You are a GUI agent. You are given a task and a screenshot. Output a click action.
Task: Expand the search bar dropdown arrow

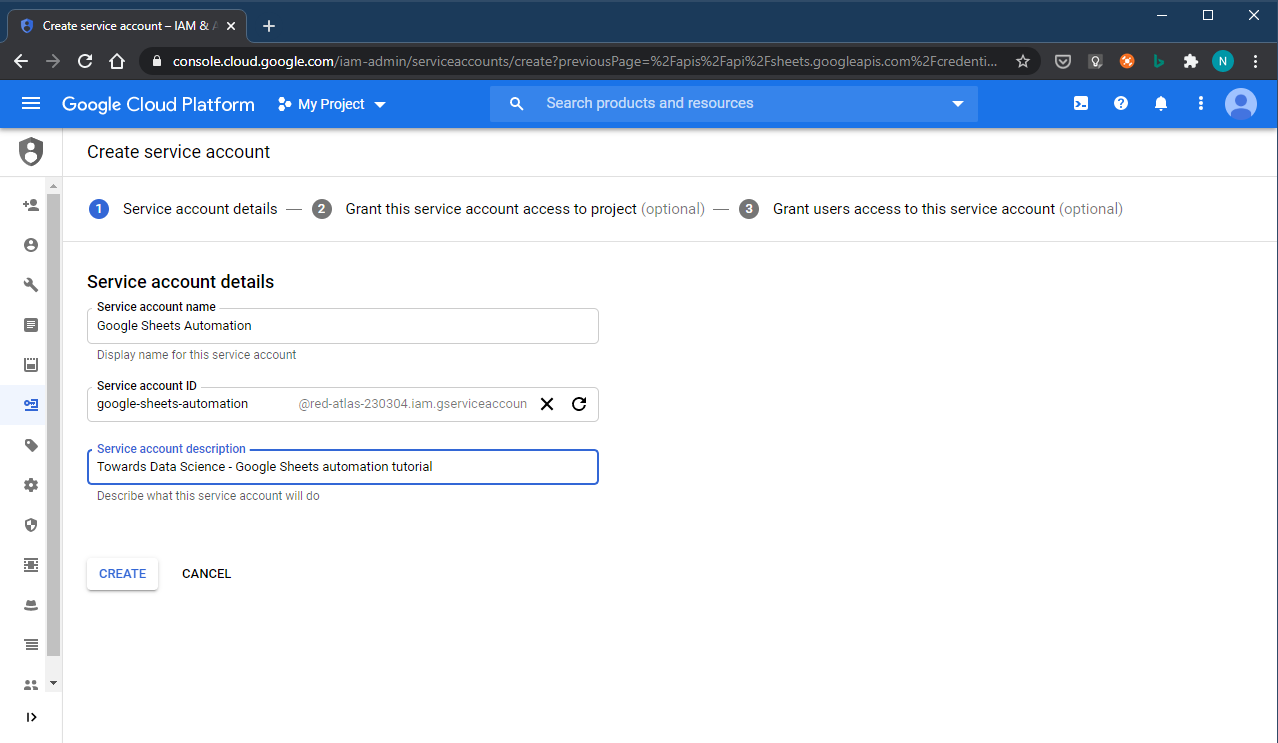(x=957, y=104)
